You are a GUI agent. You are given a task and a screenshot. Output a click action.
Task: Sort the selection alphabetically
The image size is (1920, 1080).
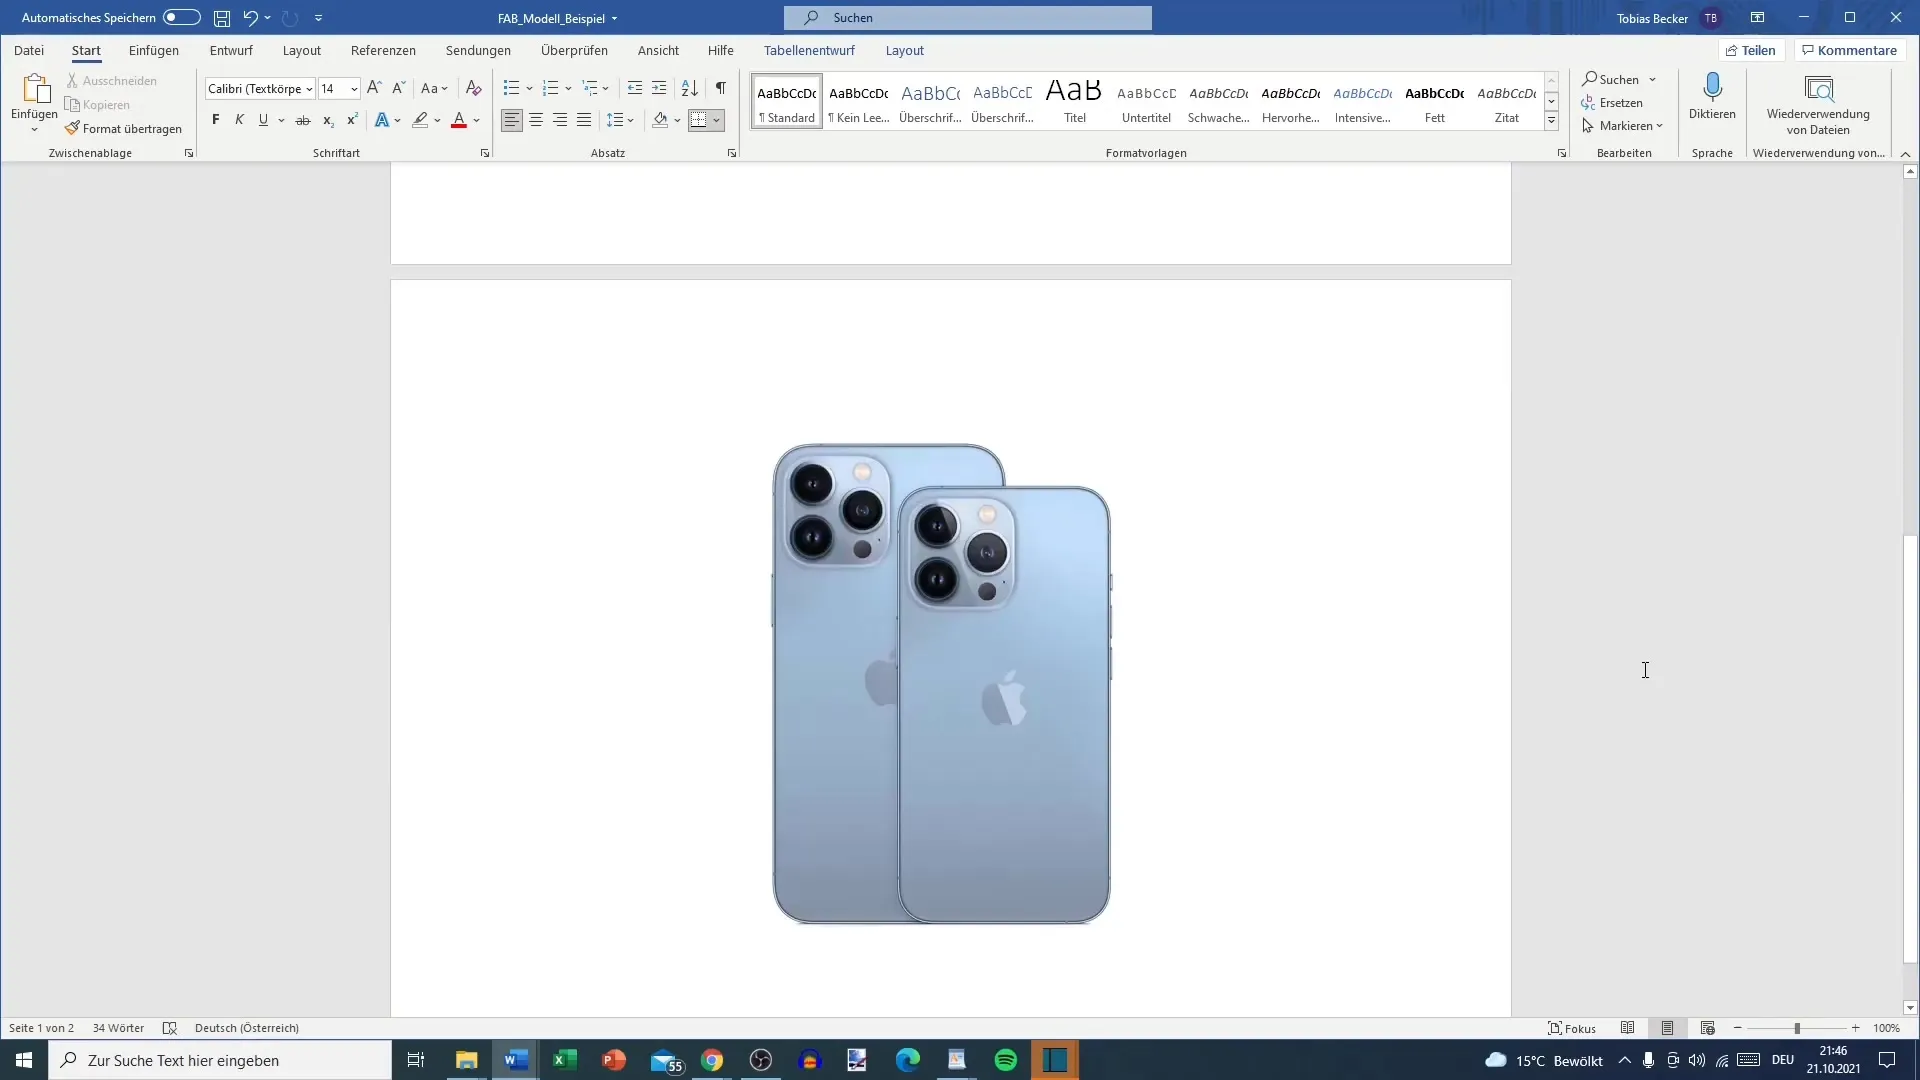690,88
